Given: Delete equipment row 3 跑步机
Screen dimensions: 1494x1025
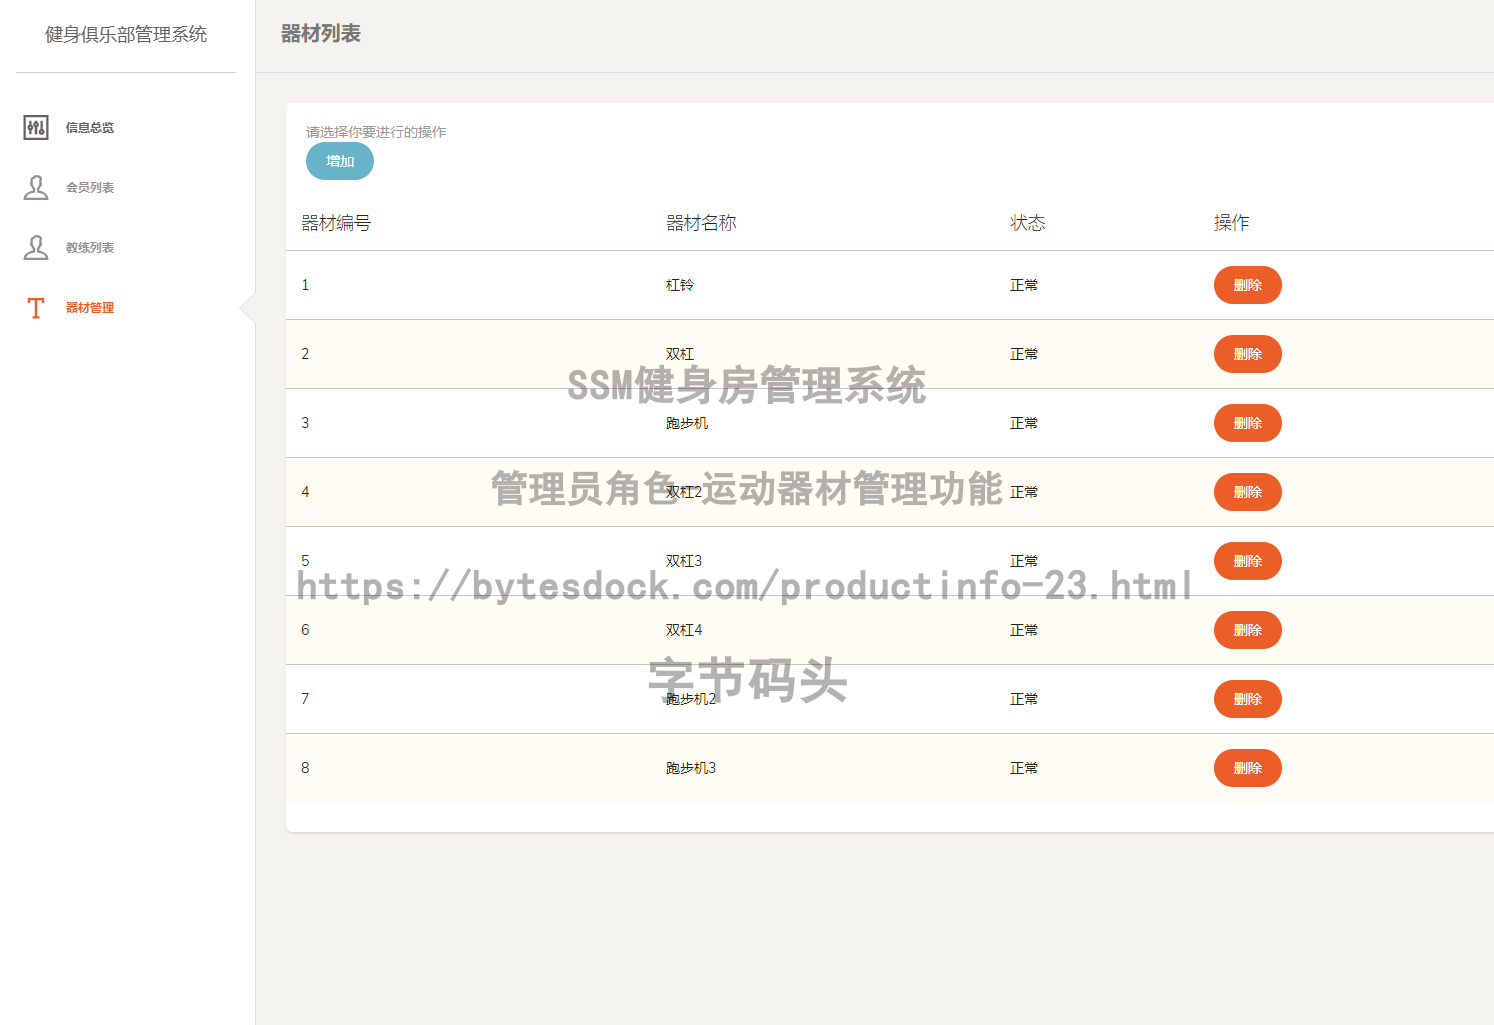Looking at the screenshot, I should point(1248,423).
